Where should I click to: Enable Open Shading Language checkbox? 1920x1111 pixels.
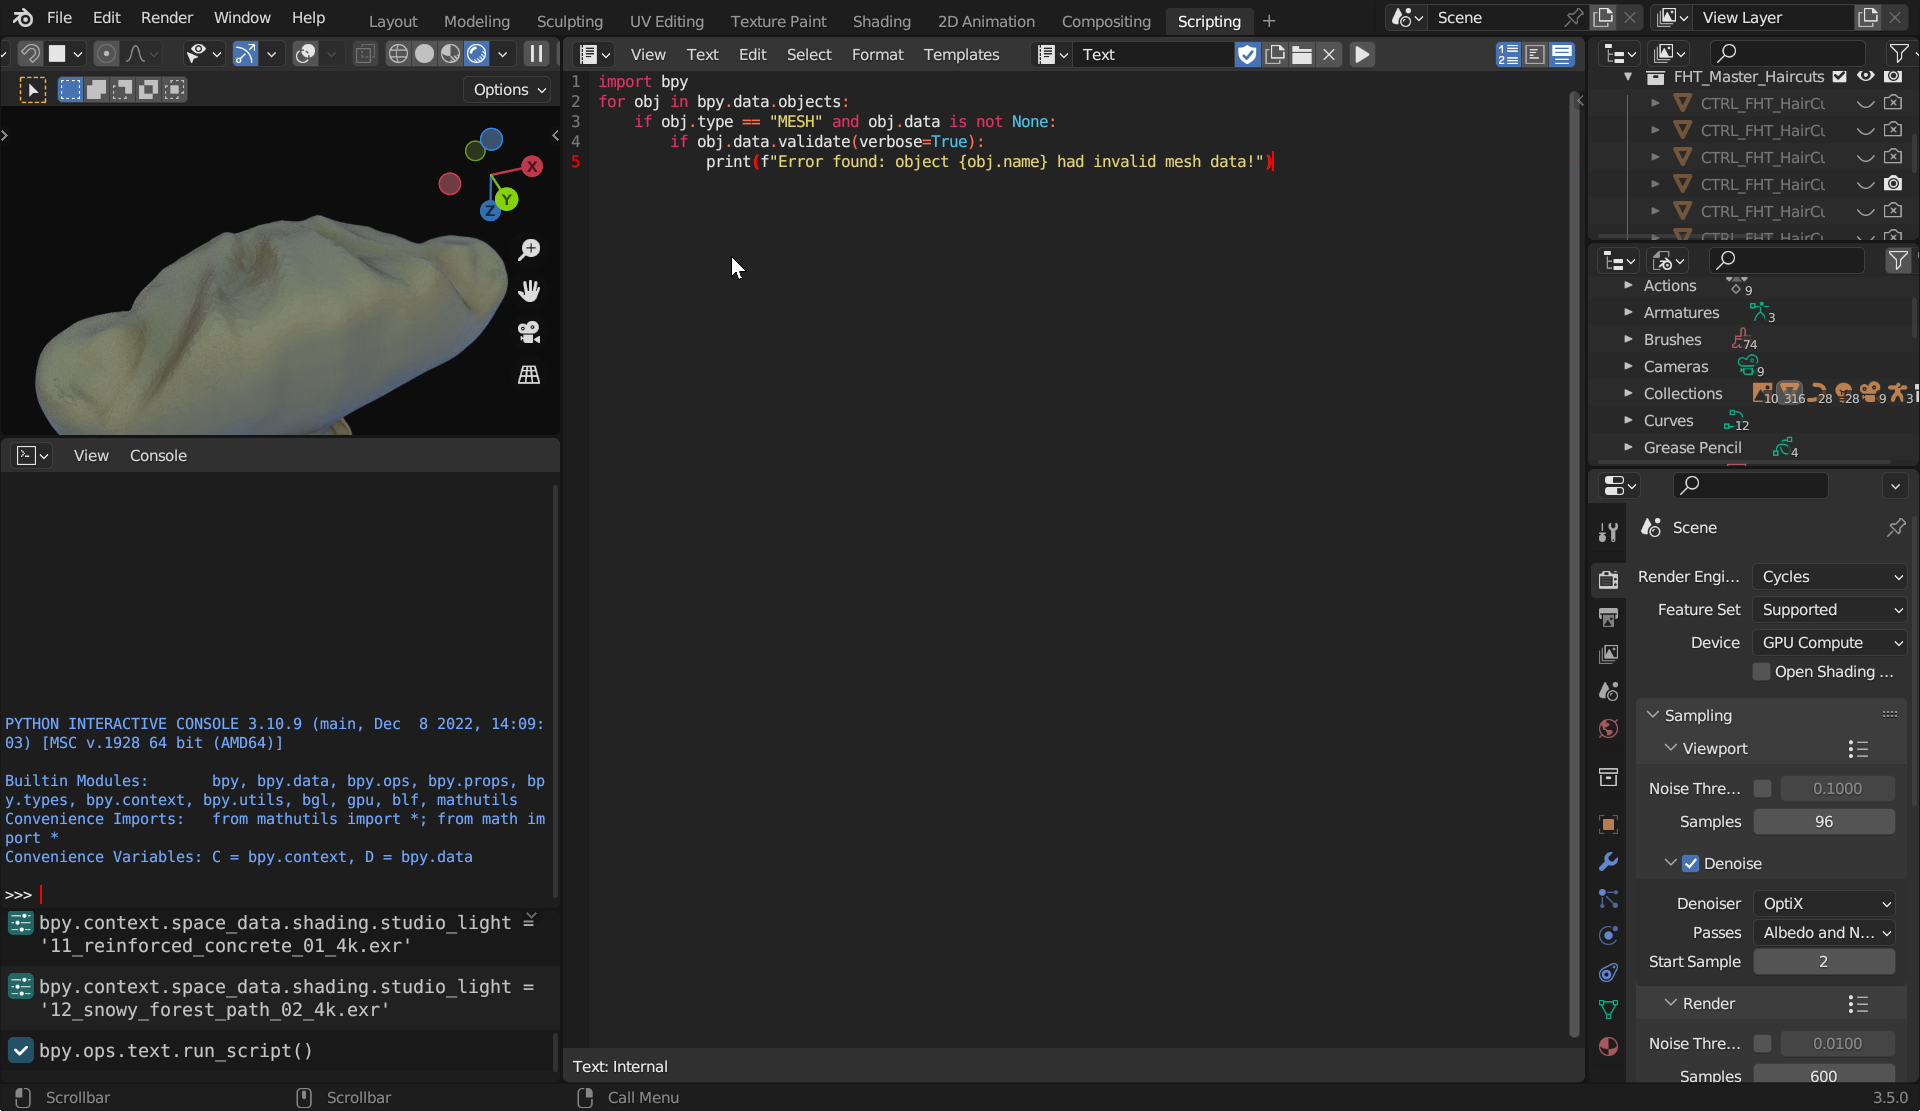pyautogui.click(x=1762, y=672)
